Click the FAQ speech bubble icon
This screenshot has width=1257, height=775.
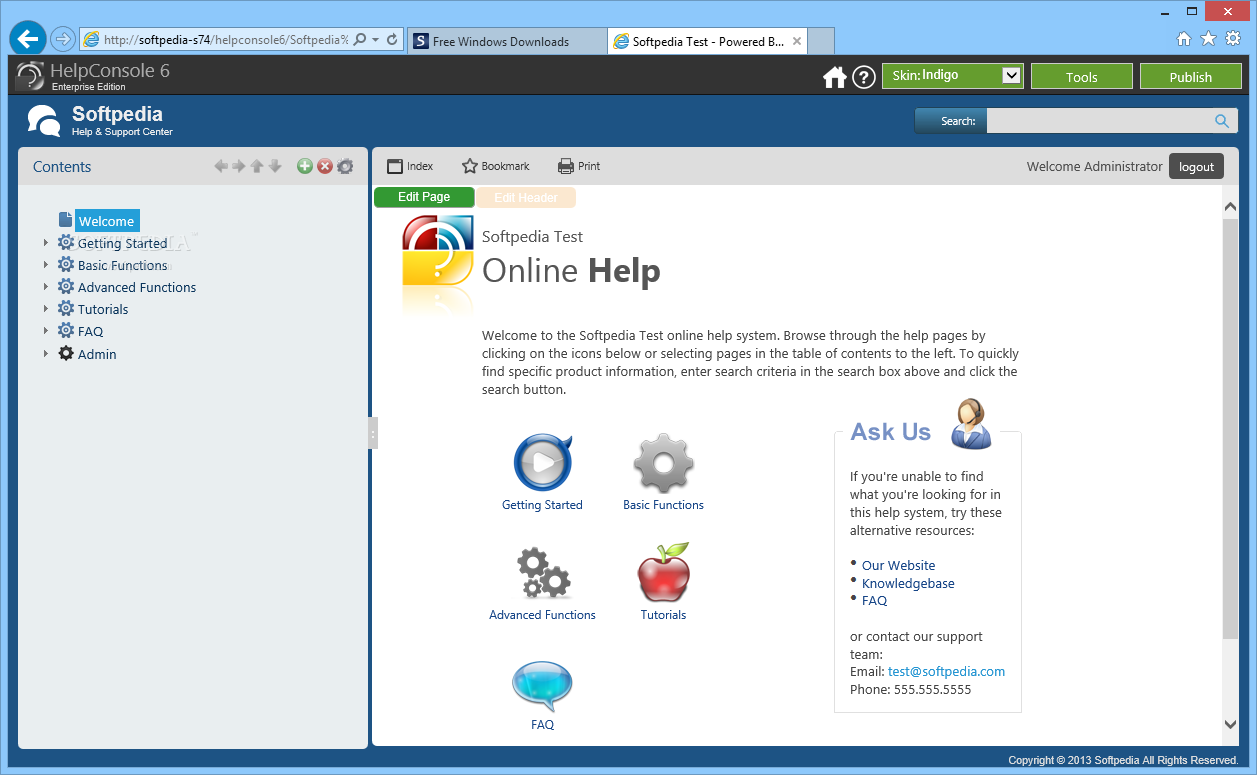pos(542,685)
